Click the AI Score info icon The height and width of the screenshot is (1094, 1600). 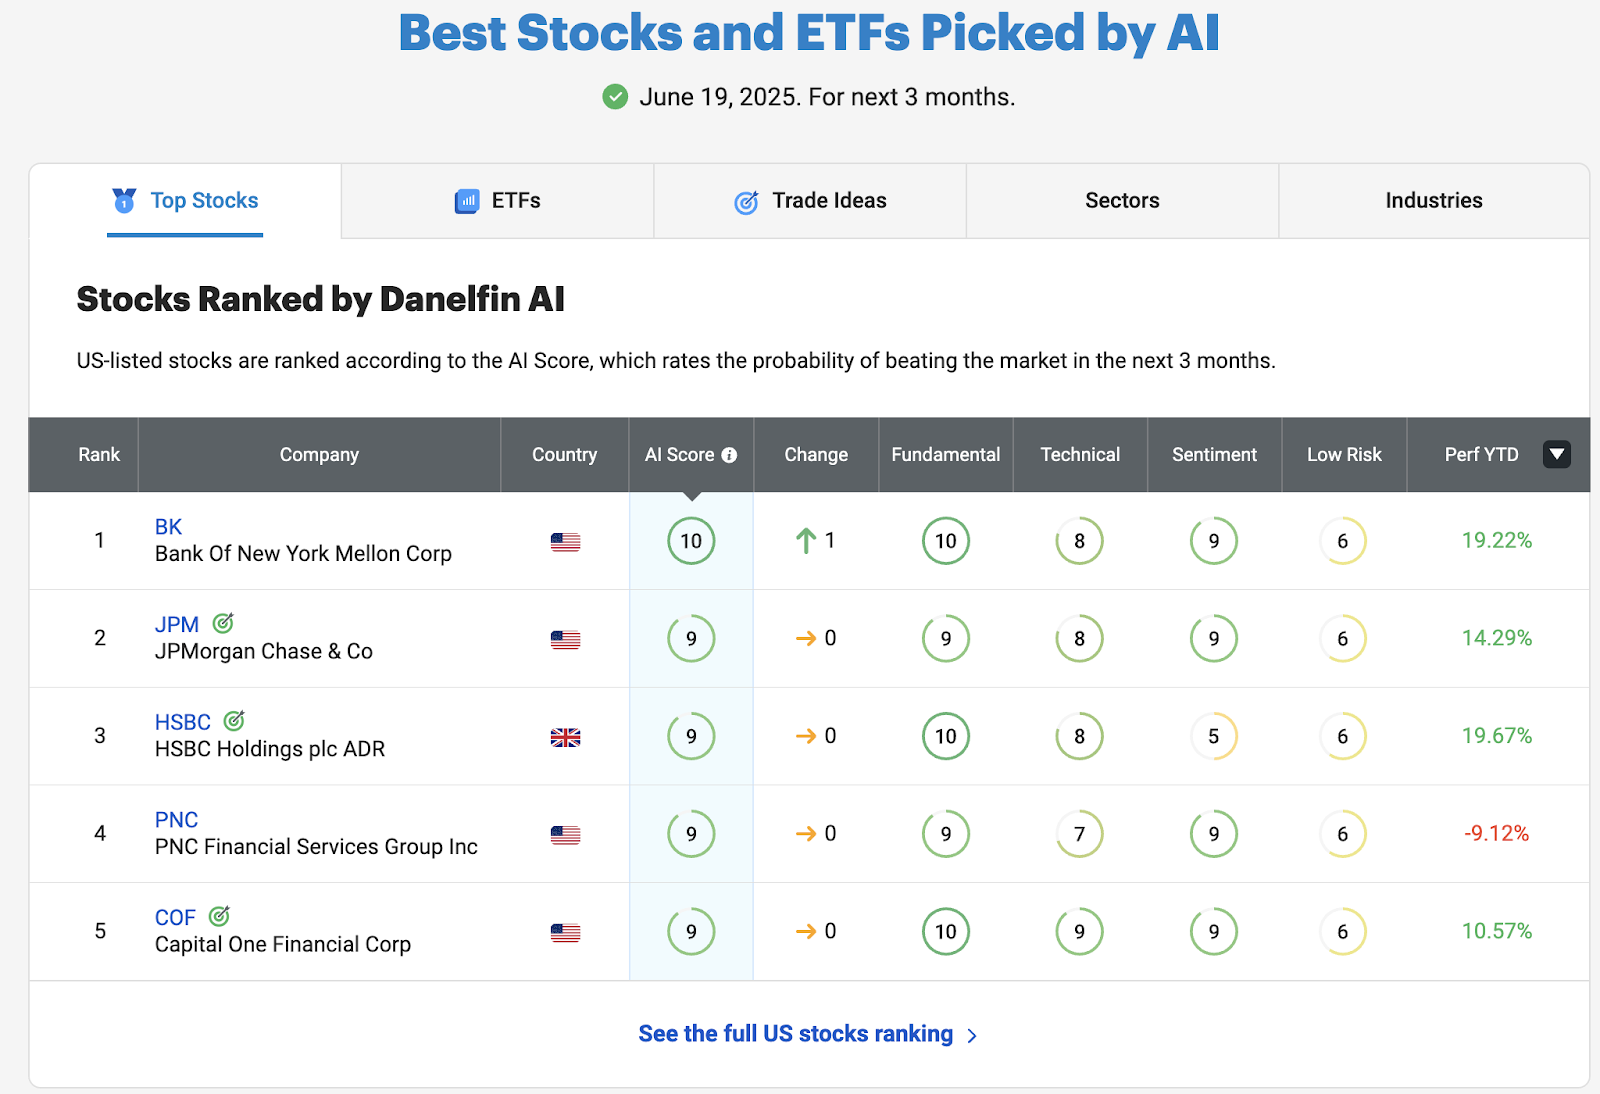pyautogui.click(x=729, y=455)
